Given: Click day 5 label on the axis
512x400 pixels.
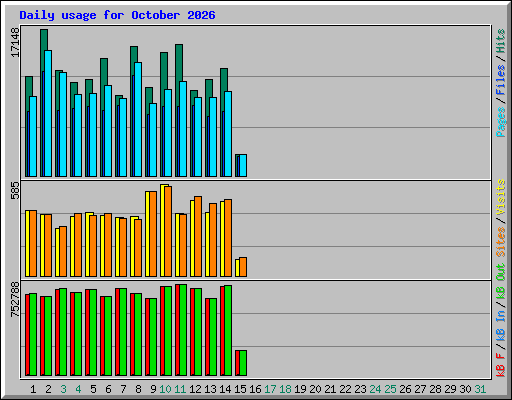Looking at the screenshot, I should (x=93, y=389).
